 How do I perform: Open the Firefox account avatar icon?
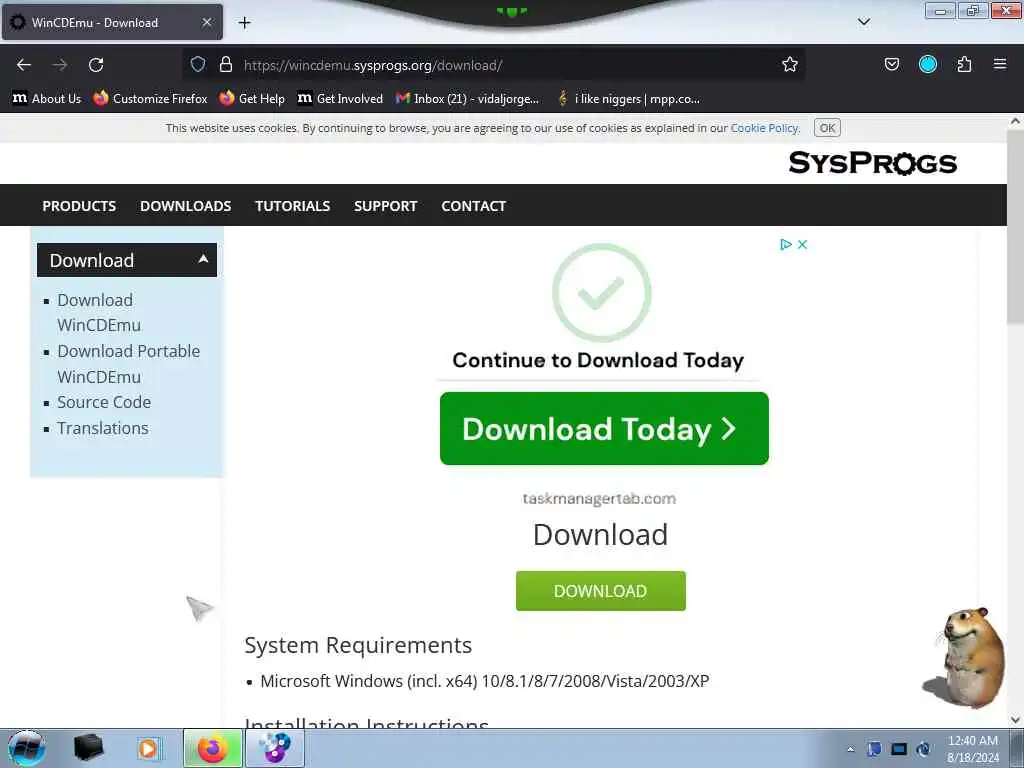point(927,64)
